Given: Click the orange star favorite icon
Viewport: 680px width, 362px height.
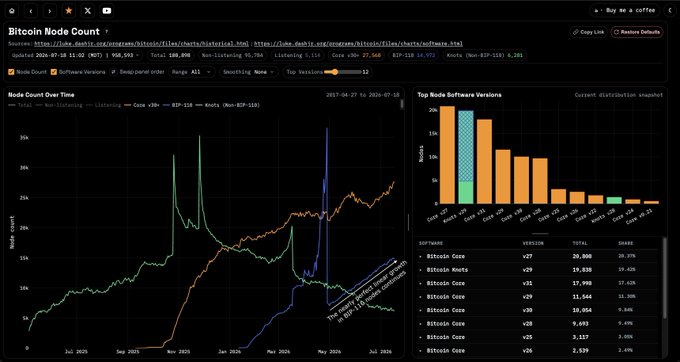Looking at the screenshot, I should pyautogui.click(x=69, y=11).
